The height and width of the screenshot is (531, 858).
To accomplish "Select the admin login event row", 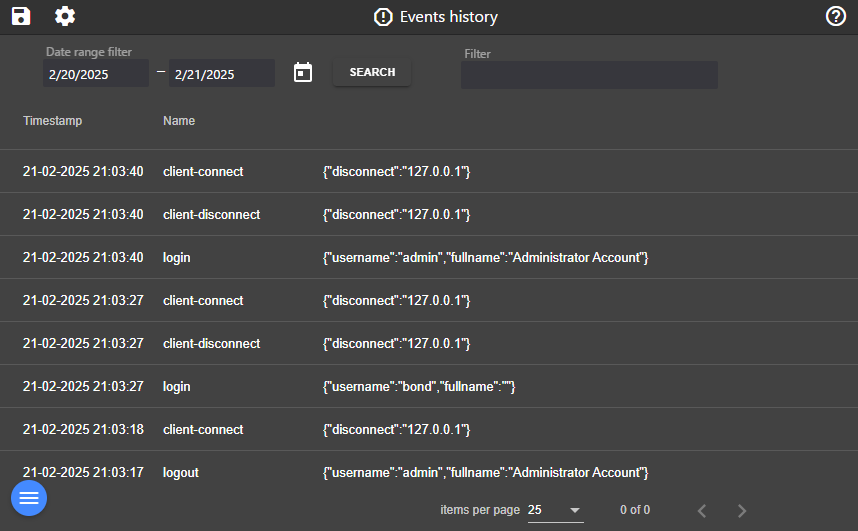I will pos(429,258).
